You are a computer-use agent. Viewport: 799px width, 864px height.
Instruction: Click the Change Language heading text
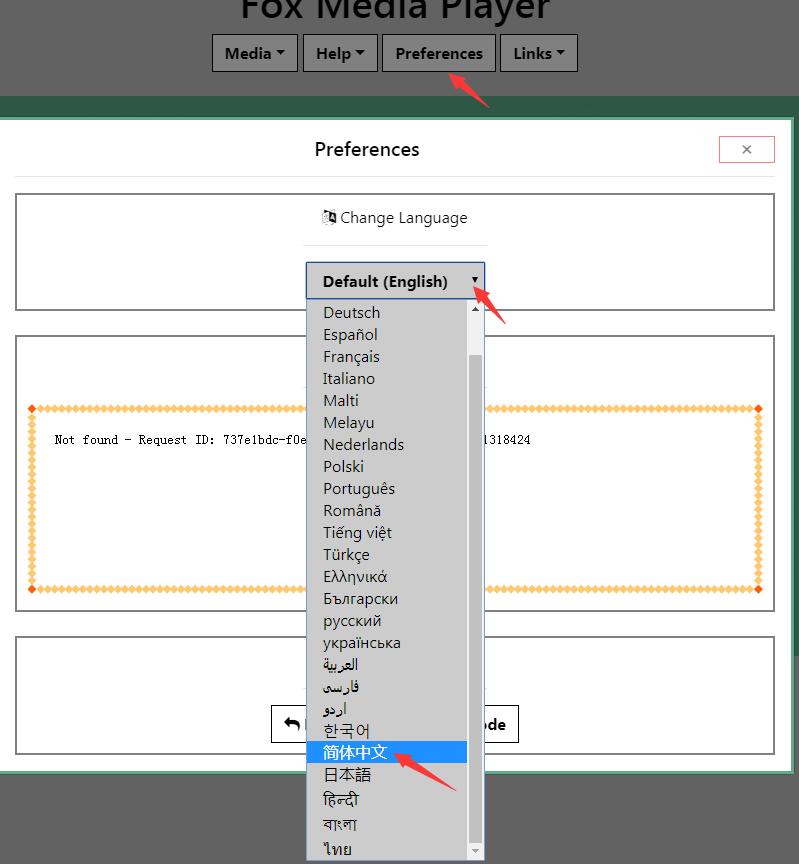click(x=403, y=218)
